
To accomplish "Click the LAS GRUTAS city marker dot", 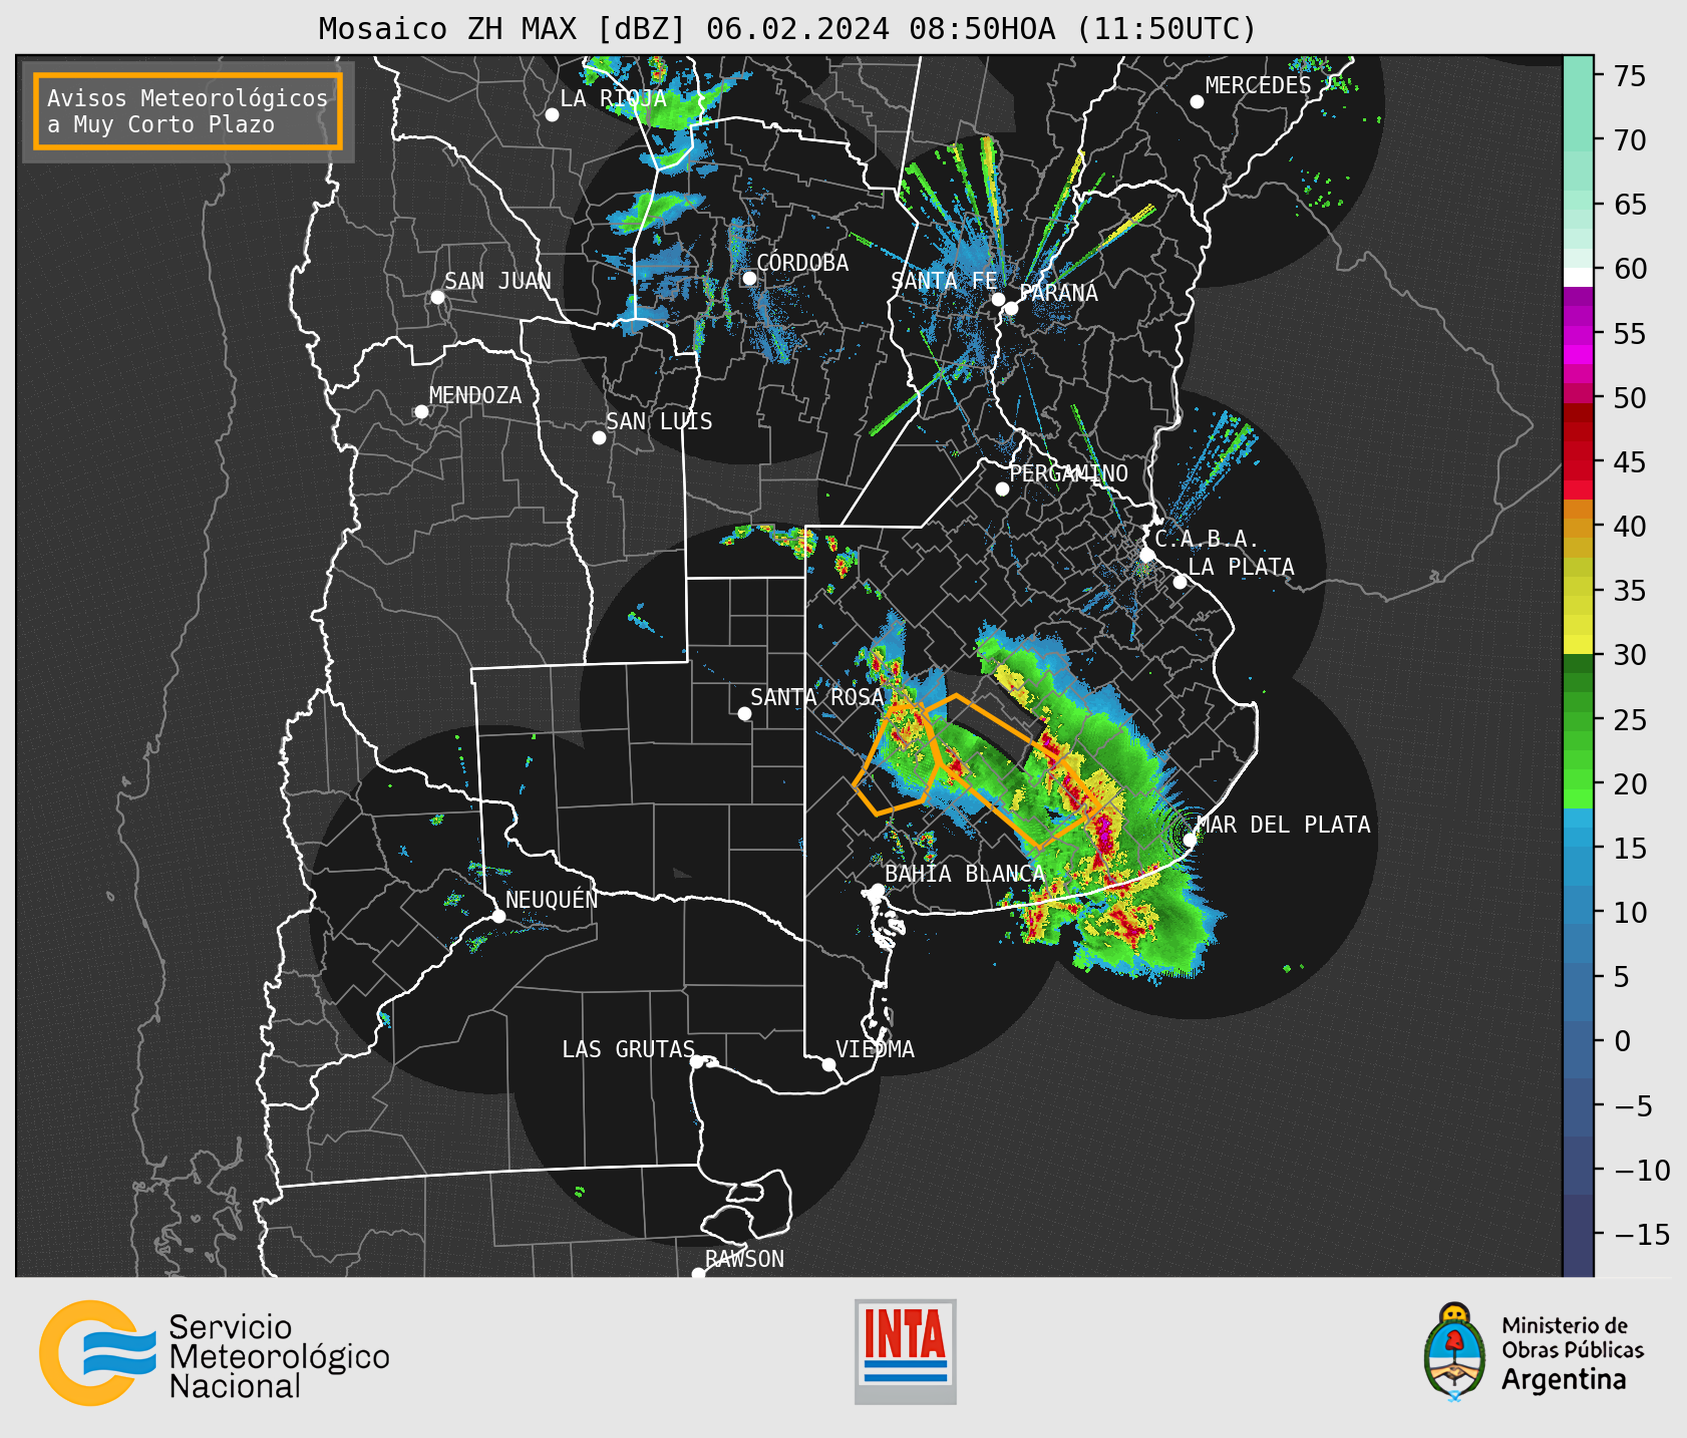I will pyautogui.click(x=697, y=1062).
